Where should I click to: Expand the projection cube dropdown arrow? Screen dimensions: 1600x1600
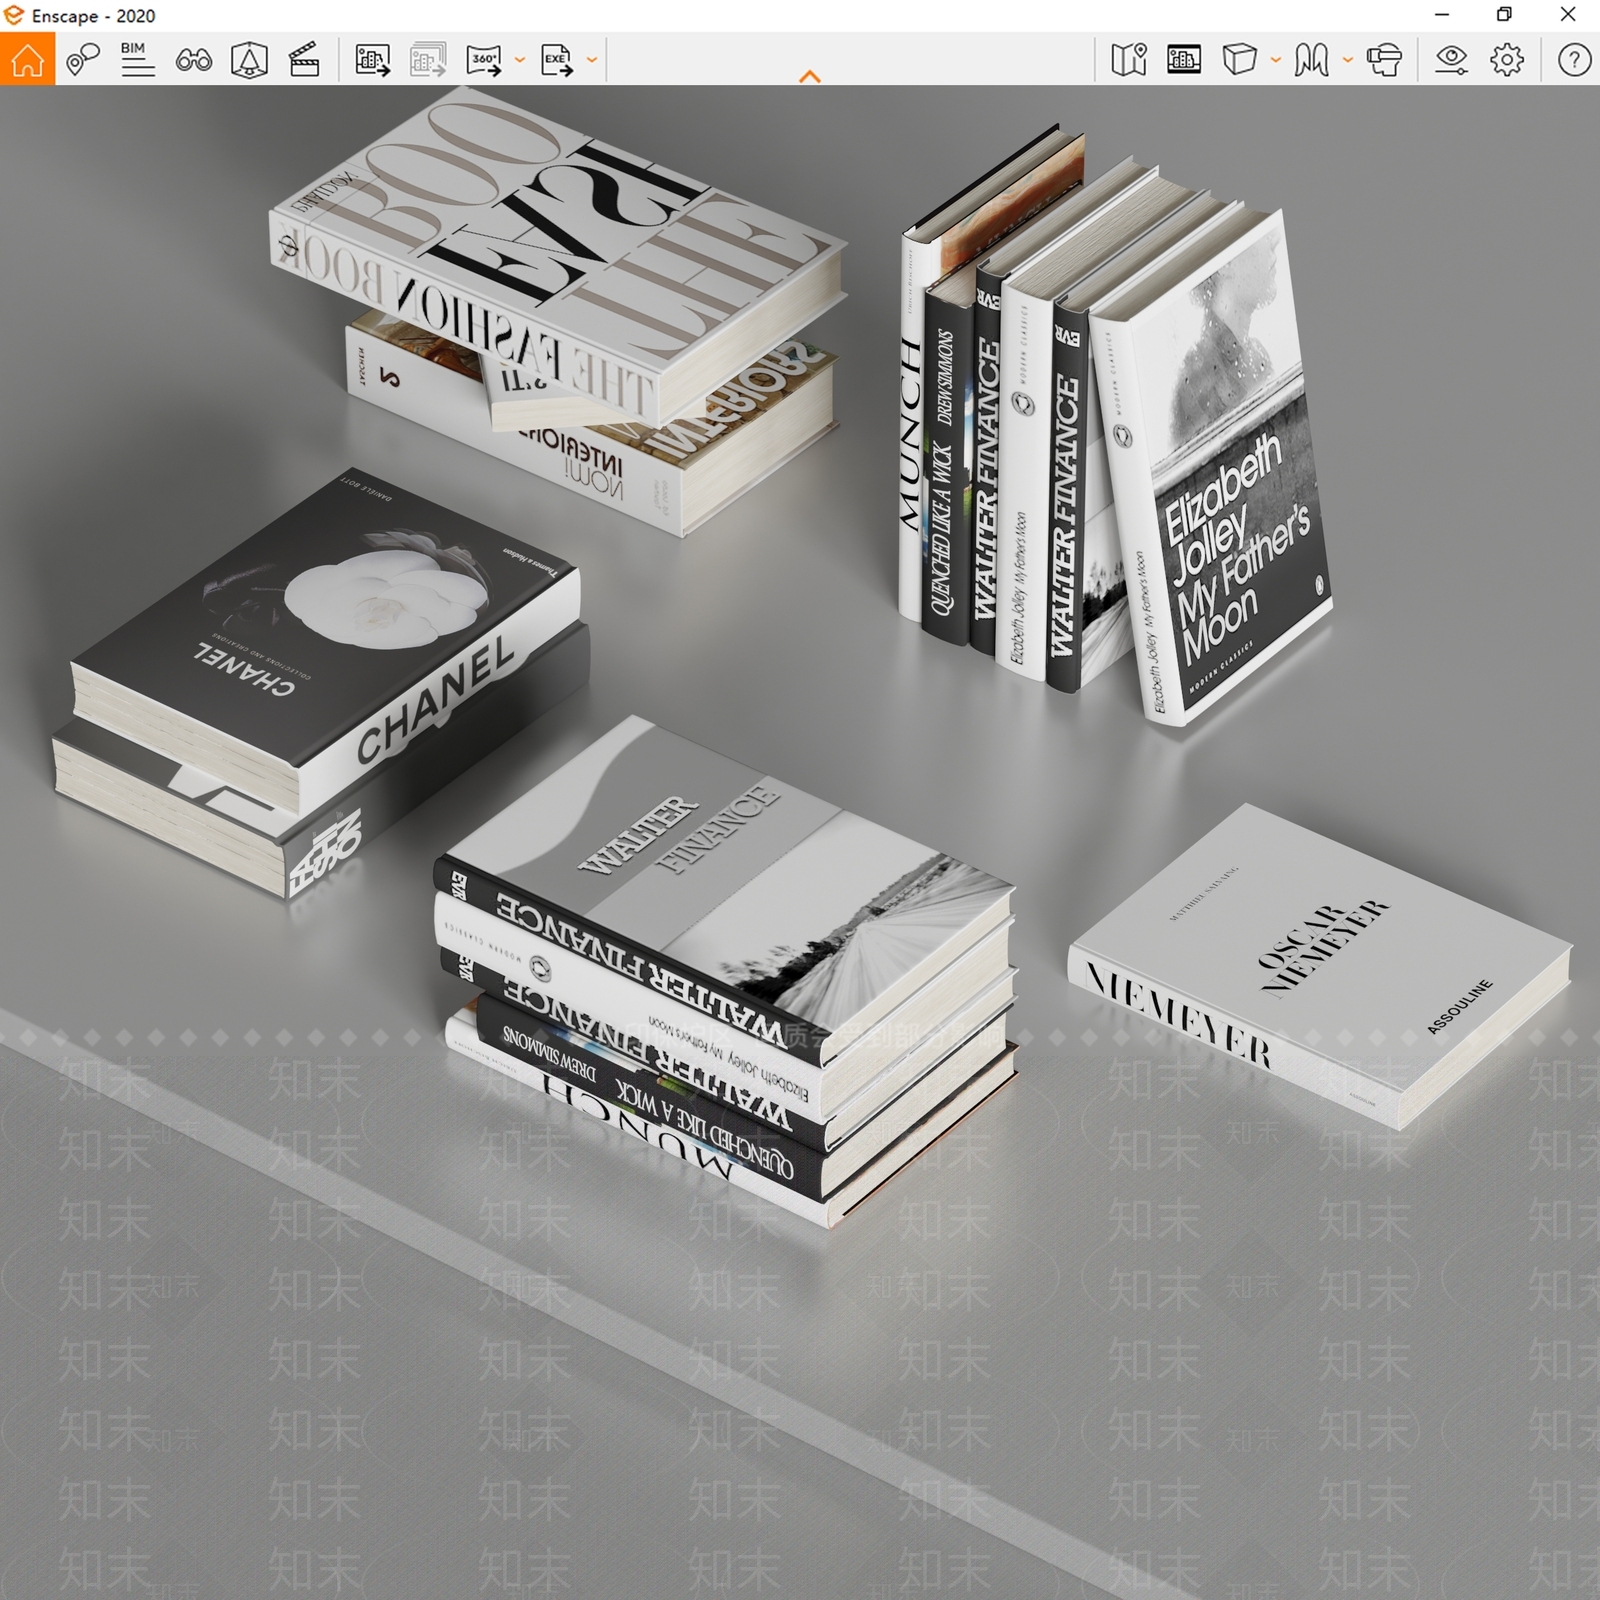(x=1275, y=60)
